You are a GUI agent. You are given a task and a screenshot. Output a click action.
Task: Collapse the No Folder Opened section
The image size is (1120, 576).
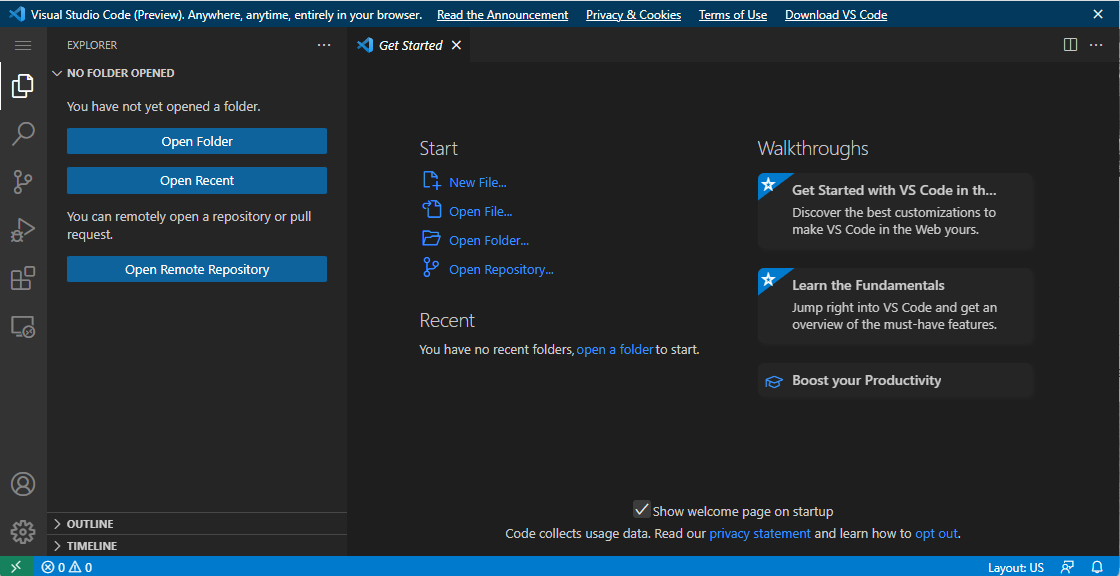196,73
